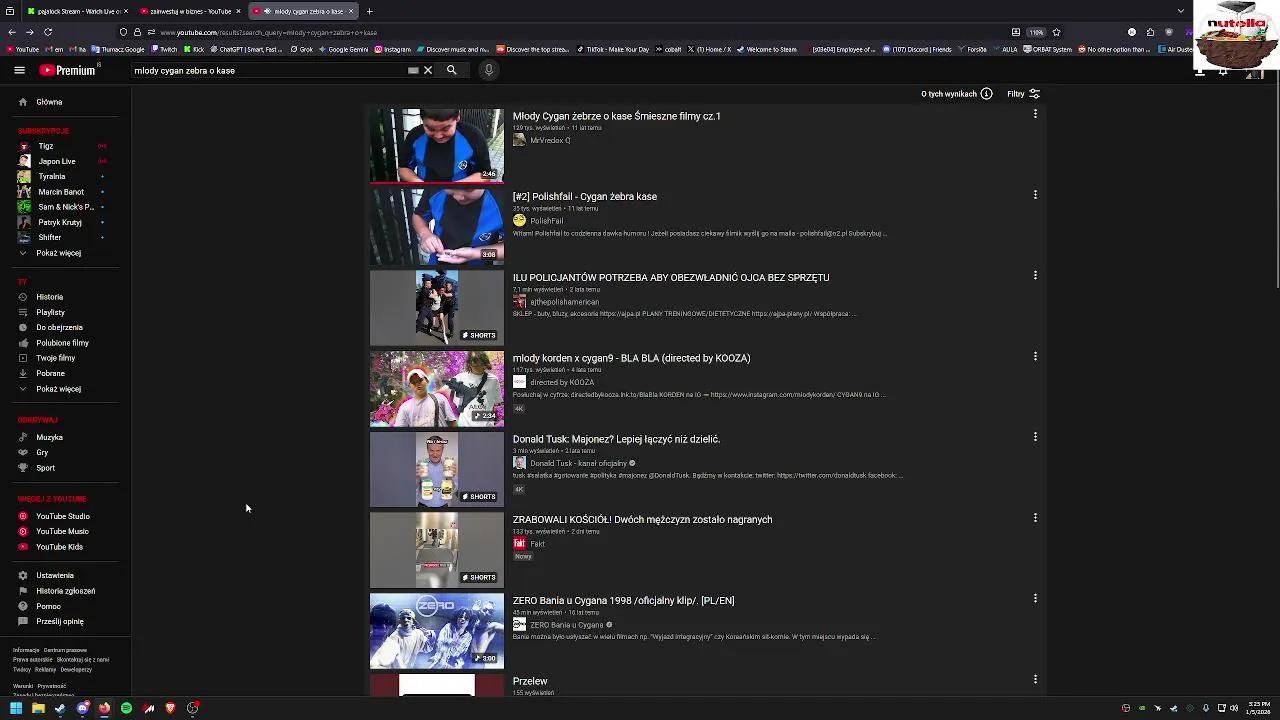1280x720 pixels.
Task: Clear the search query with the X
Action: coord(428,70)
